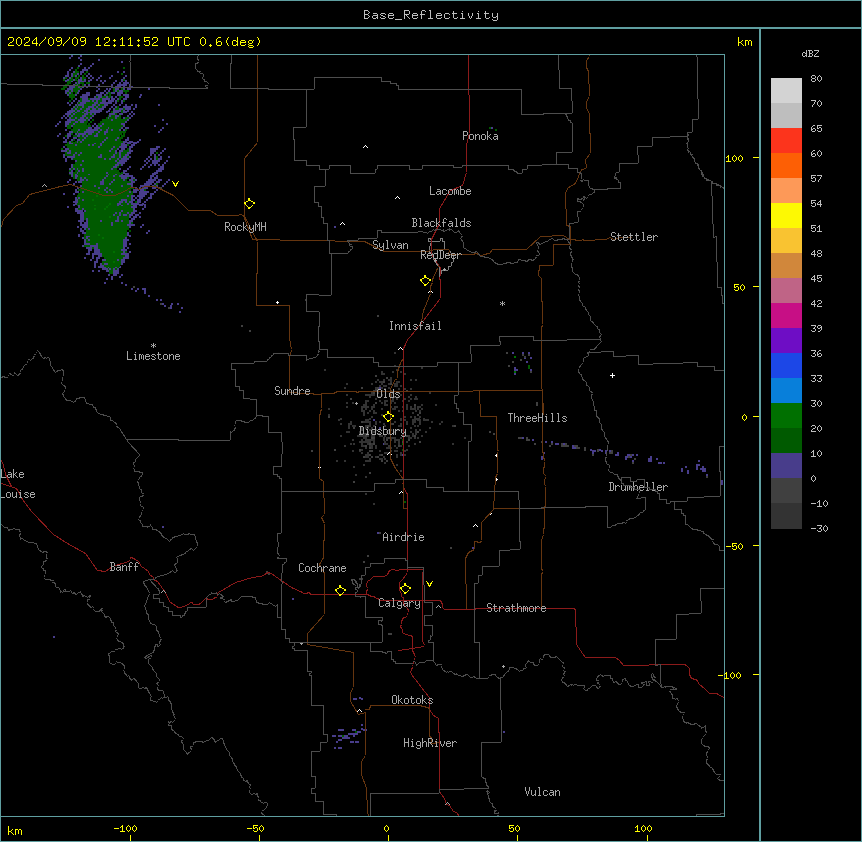Click the Sundre town label
862x842 pixels.
(292, 391)
